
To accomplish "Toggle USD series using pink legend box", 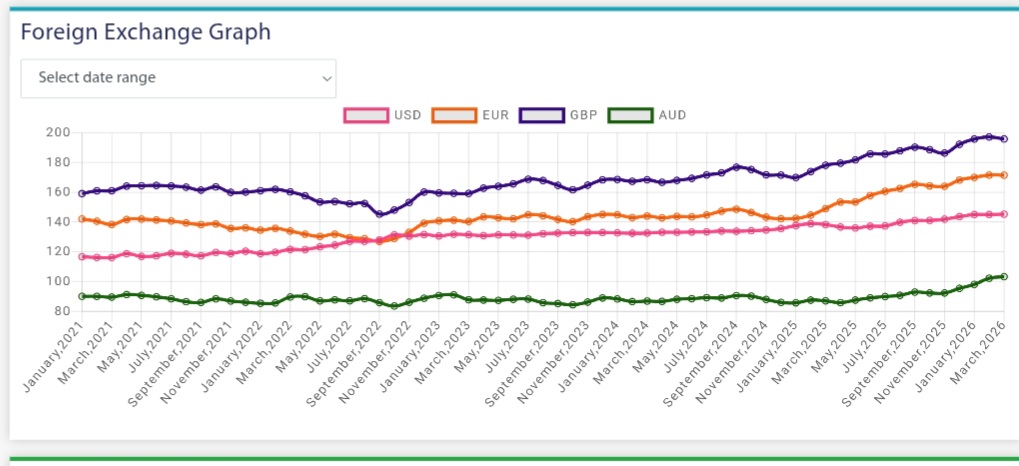I will click(365, 115).
